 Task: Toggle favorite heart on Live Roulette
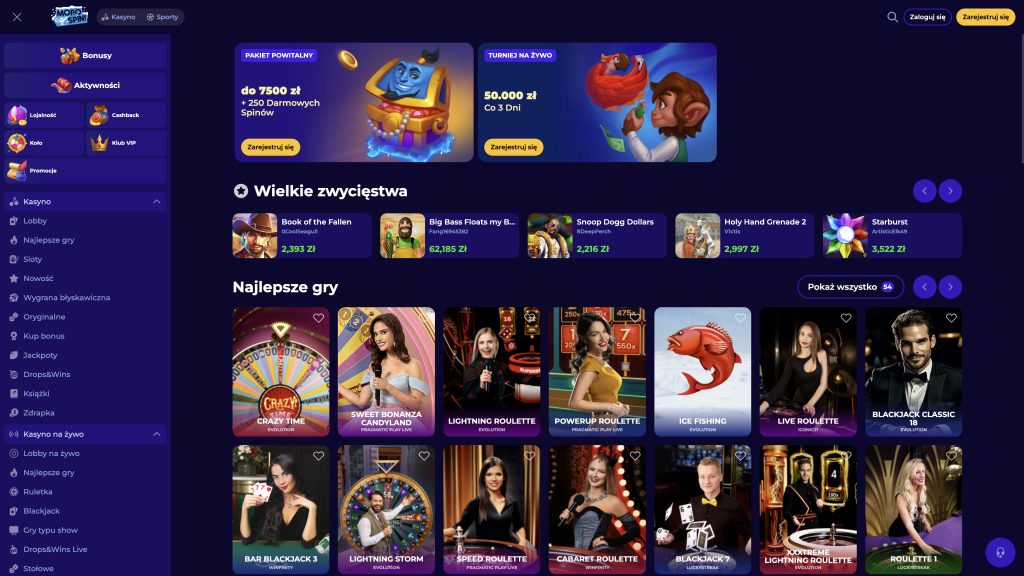point(846,318)
